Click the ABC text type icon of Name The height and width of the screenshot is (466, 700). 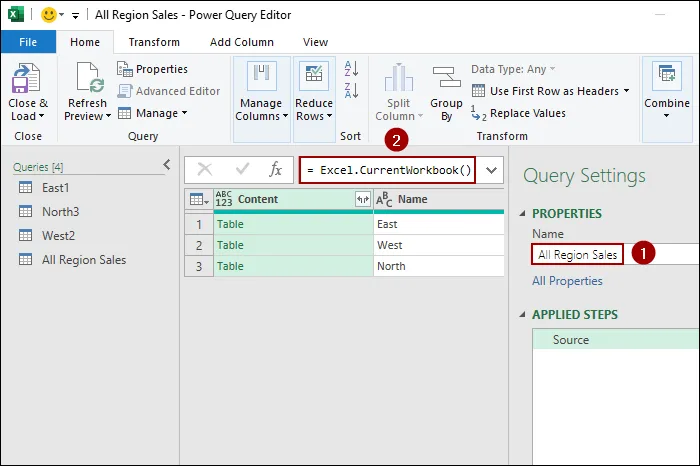384,200
